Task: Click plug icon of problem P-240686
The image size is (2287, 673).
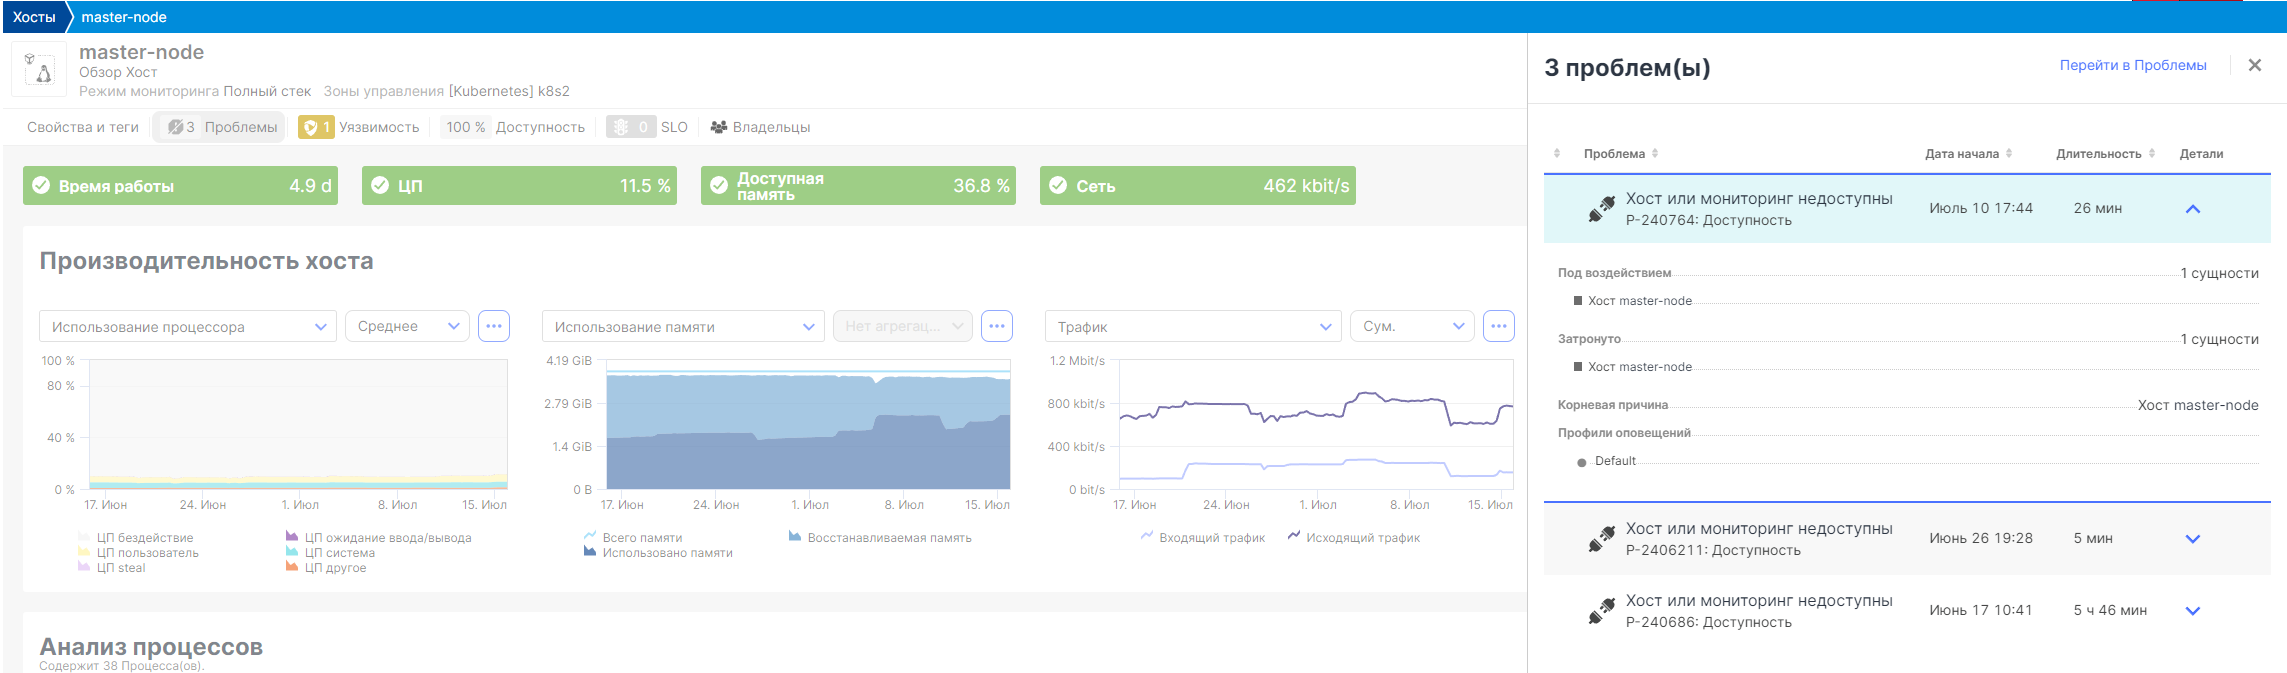Action: click(1601, 611)
